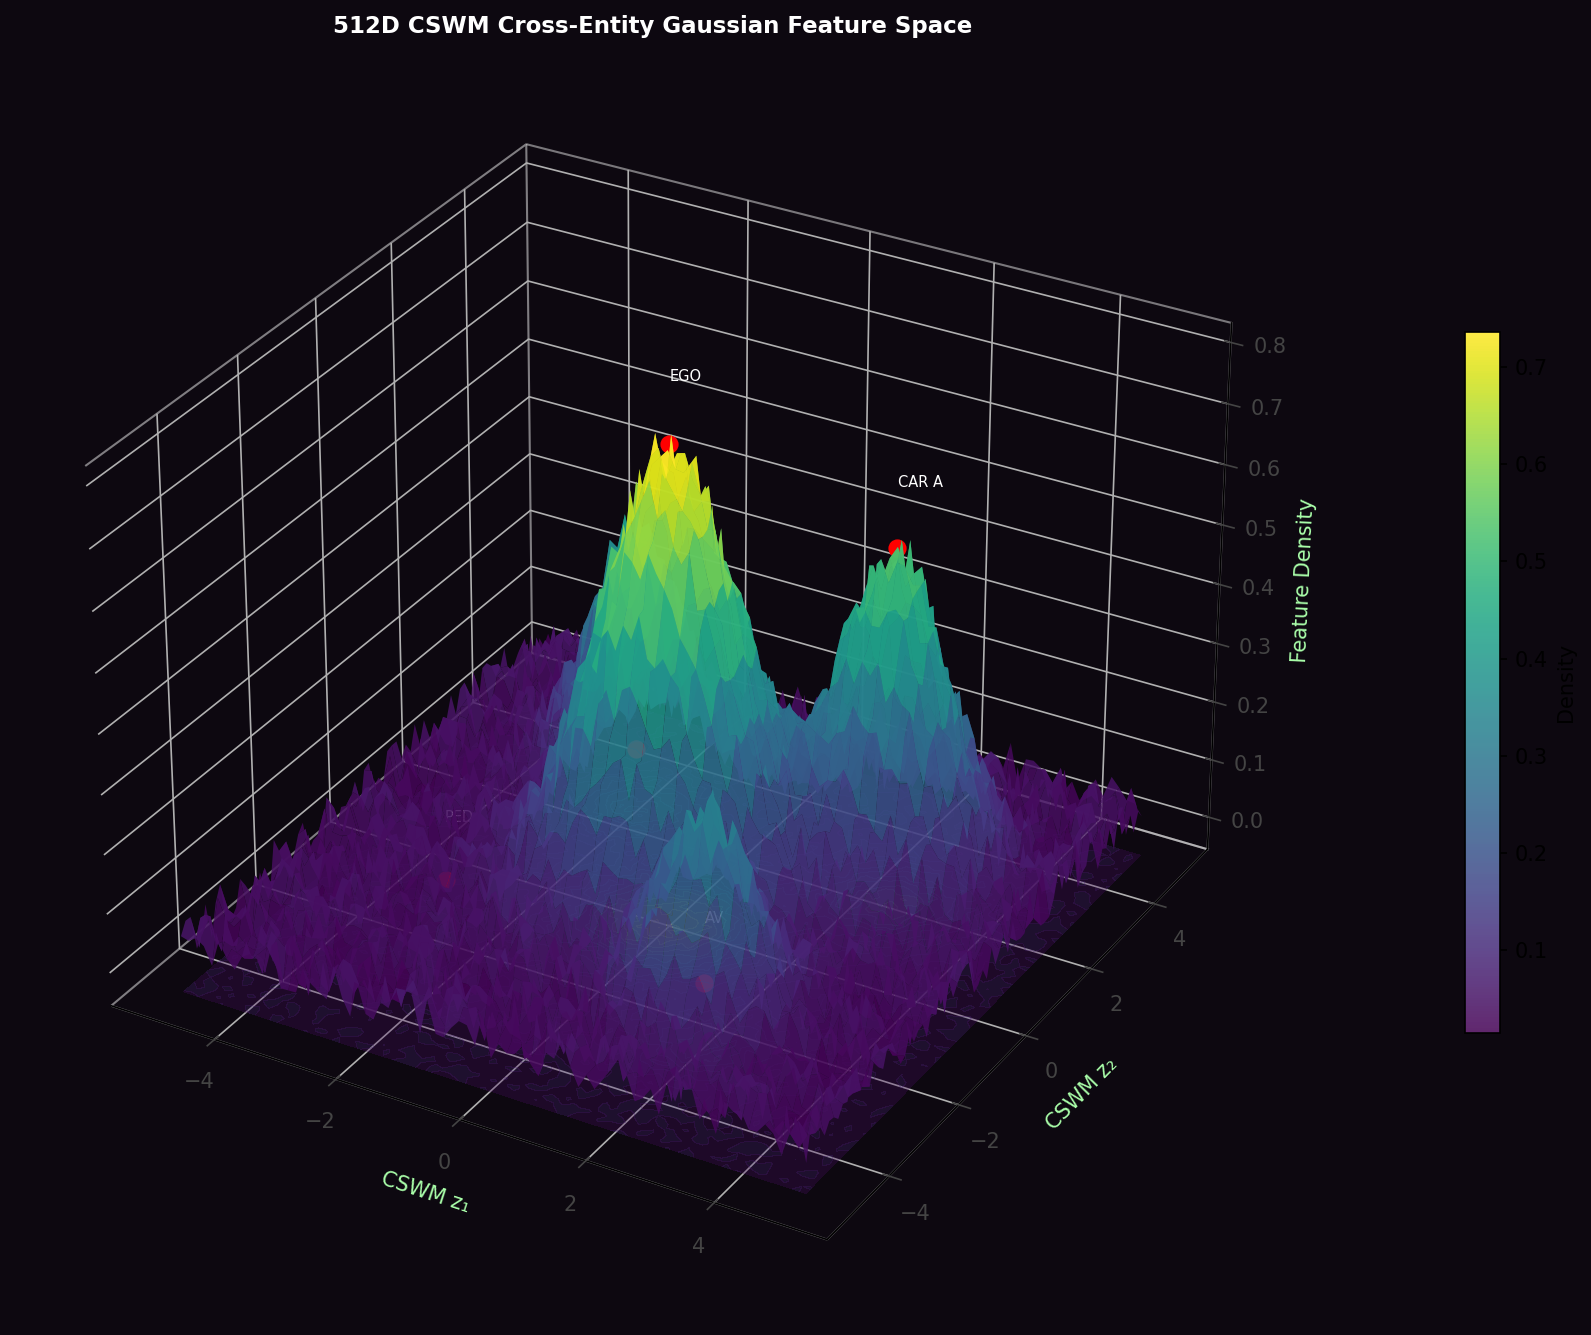The image size is (1591, 1335).
Task: Click the 0 tick on the CSWM z₂ axis
Action: click(x=1051, y=1071)
